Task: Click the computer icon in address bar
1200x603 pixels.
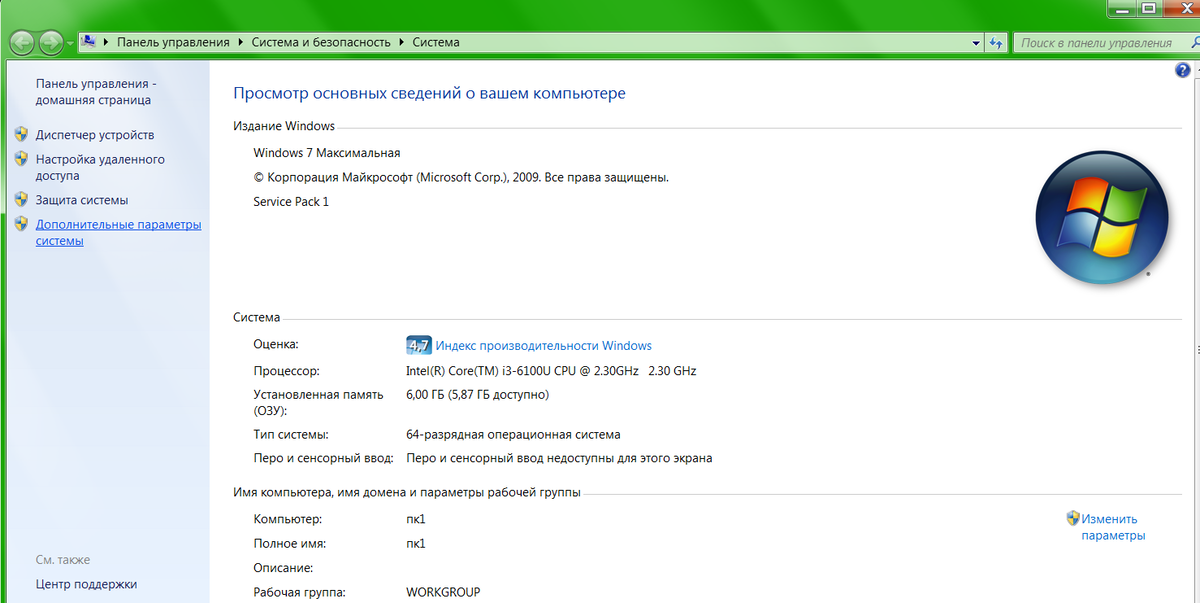Action: [x=91, y=43]
